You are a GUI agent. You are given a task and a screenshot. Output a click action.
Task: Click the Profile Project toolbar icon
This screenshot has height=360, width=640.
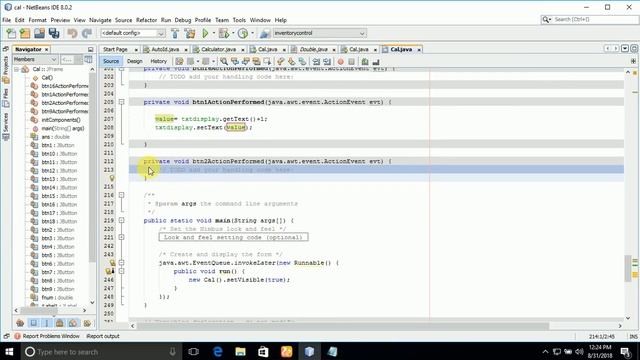point(242,33)
